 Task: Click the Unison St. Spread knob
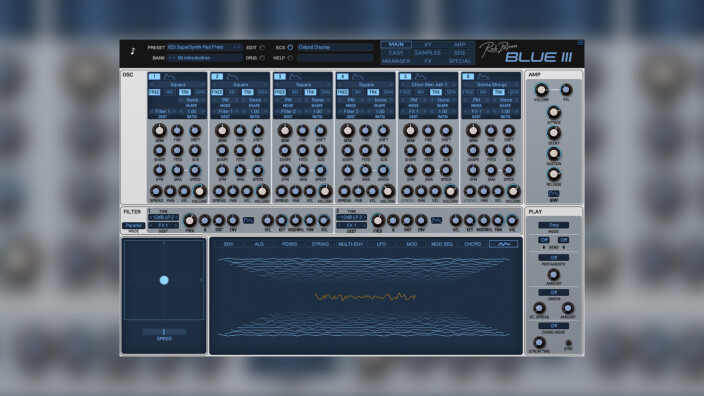(x=539, y=308)
